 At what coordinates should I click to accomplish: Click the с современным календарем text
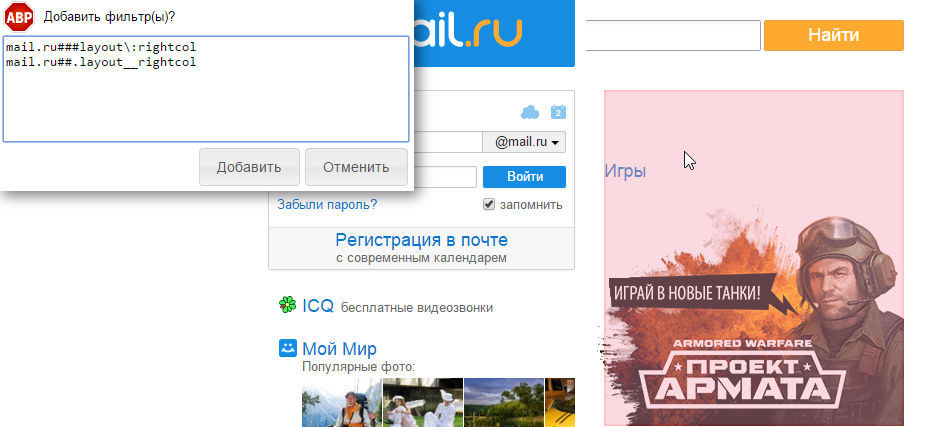pos(421,258)
